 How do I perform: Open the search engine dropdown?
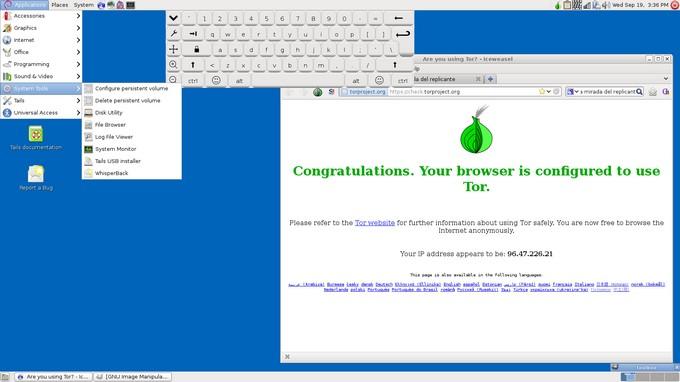pyautogui.click(x=572, y=92)
